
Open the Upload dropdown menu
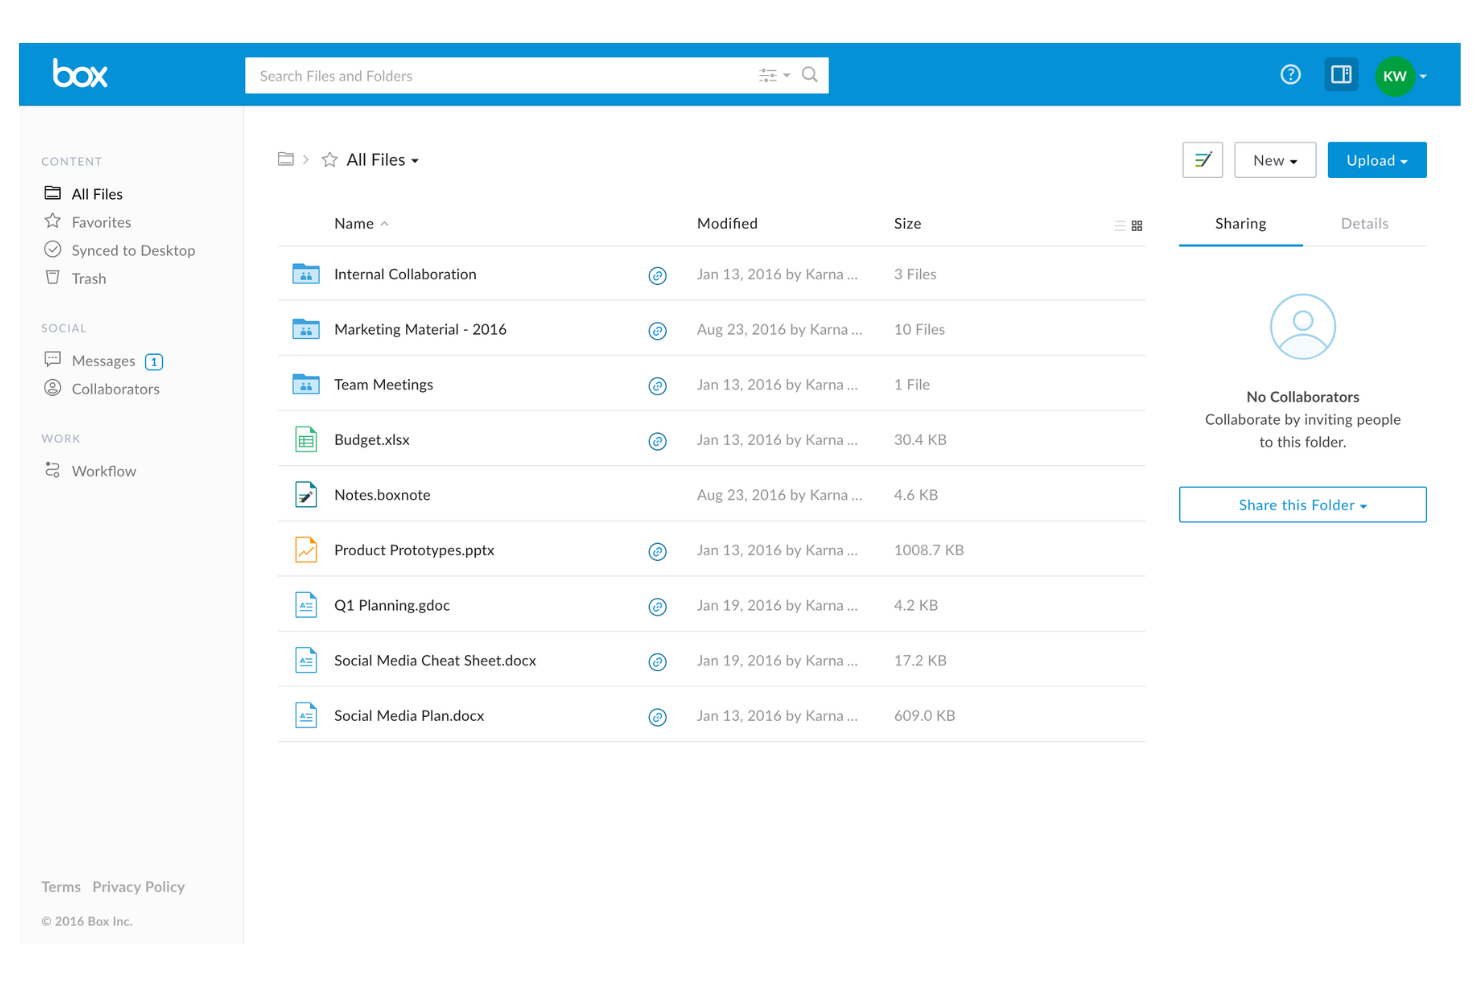pyautogui.click(x=1376, y=159)
